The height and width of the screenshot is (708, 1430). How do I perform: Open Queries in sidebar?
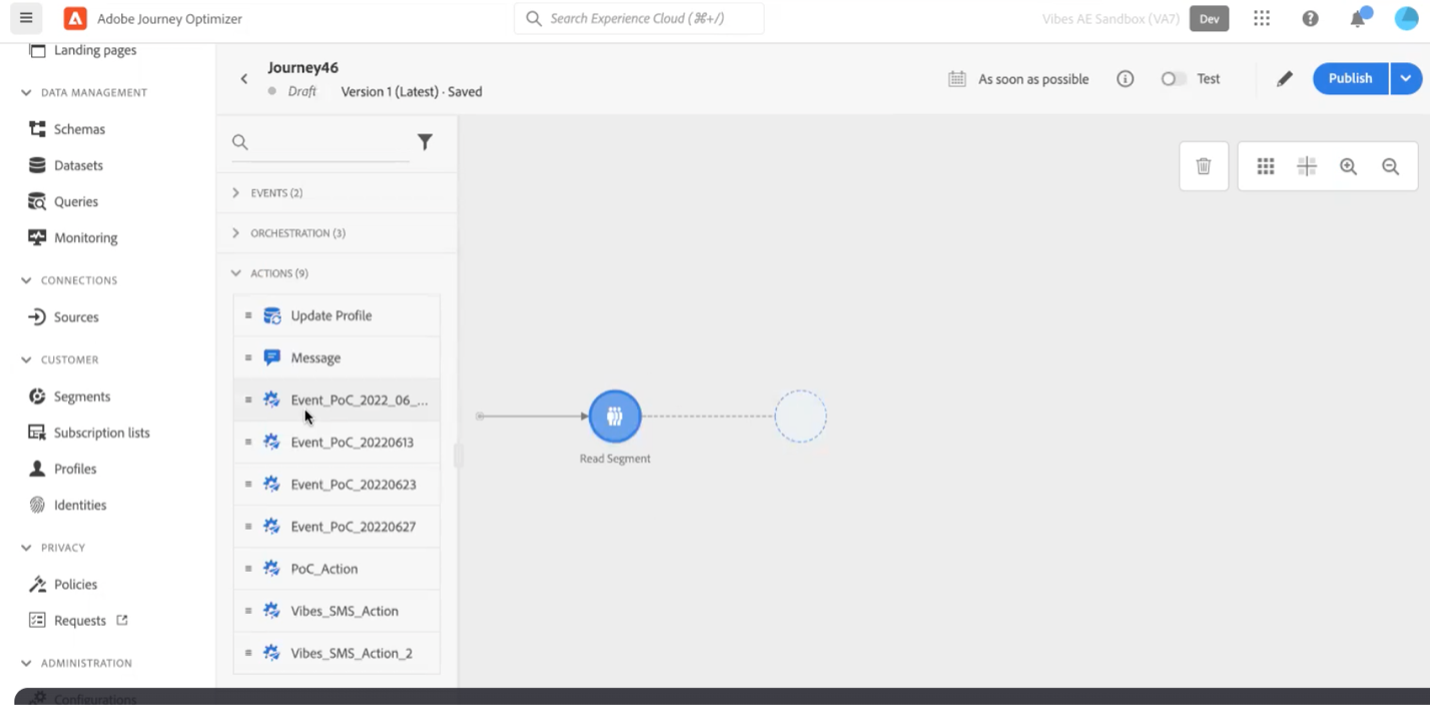tap(76, 201)
